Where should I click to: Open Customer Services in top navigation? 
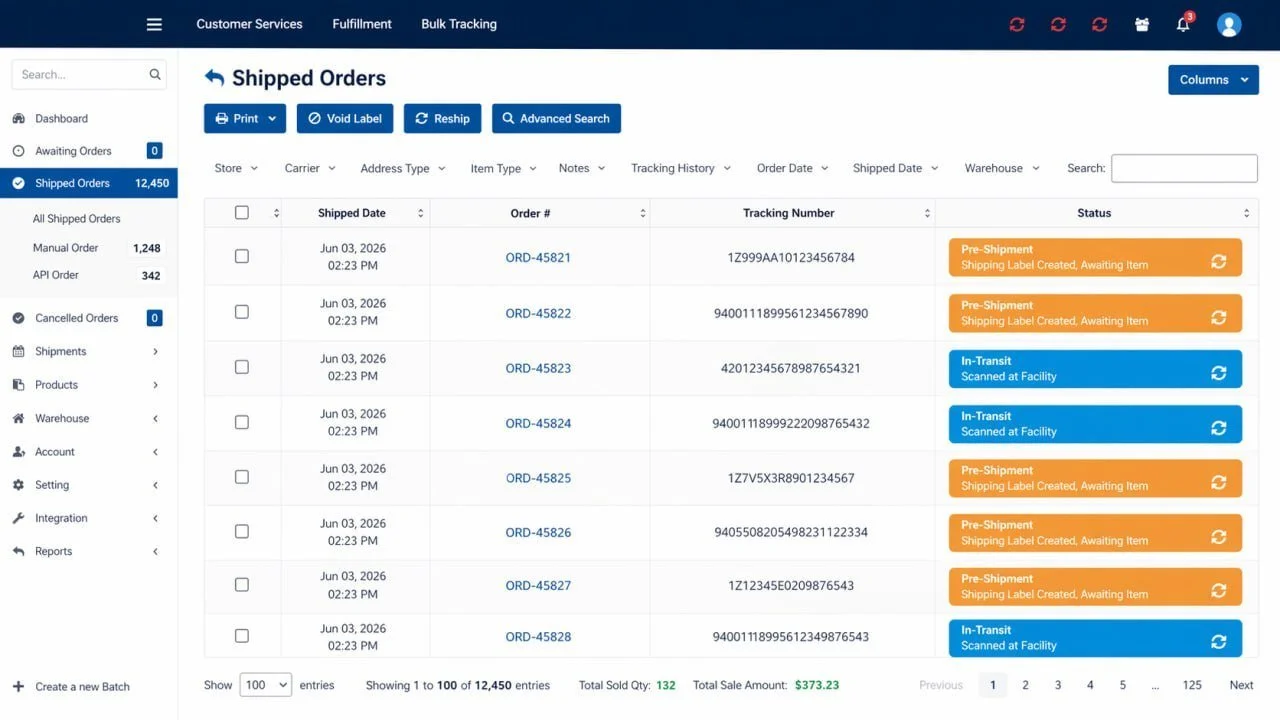[249, 24]
